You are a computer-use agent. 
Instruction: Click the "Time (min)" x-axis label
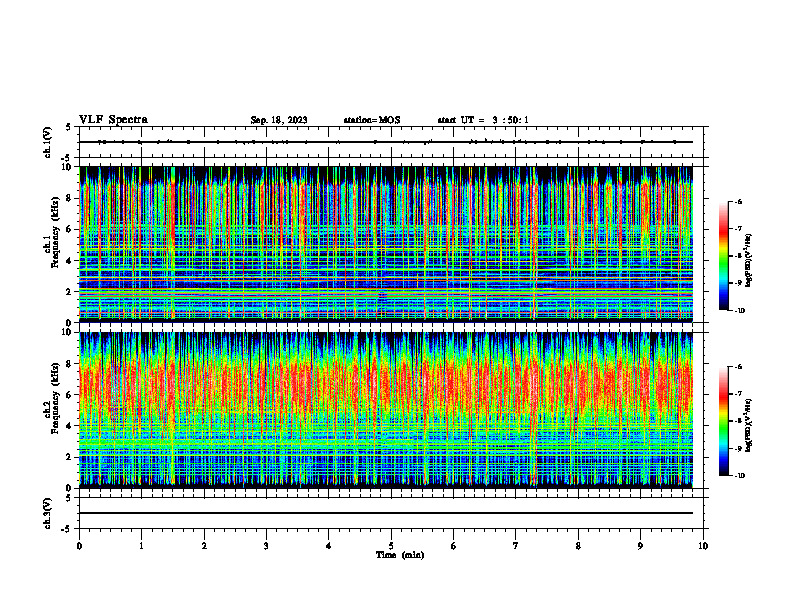(x=400, y=555)
